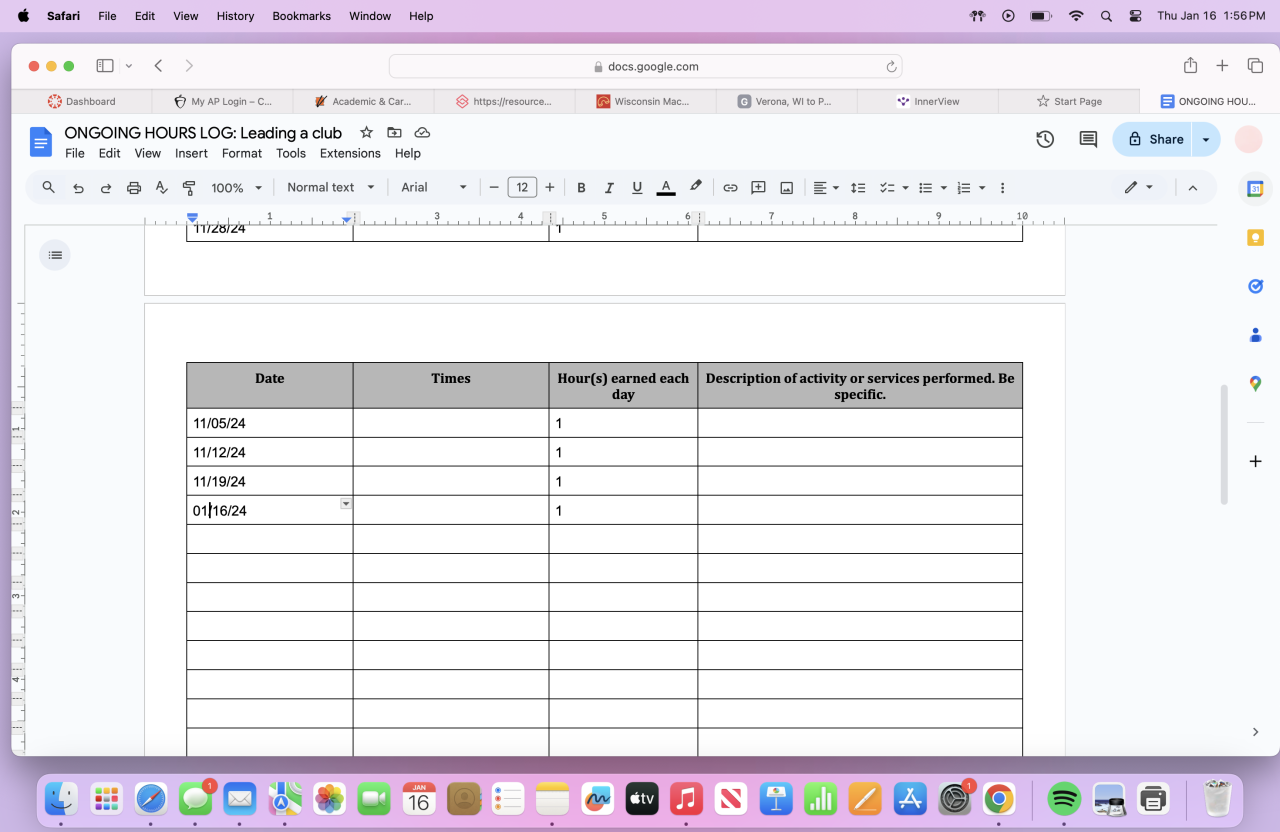
Task: Increase font size with plus button
Action: tap(550, 188)
